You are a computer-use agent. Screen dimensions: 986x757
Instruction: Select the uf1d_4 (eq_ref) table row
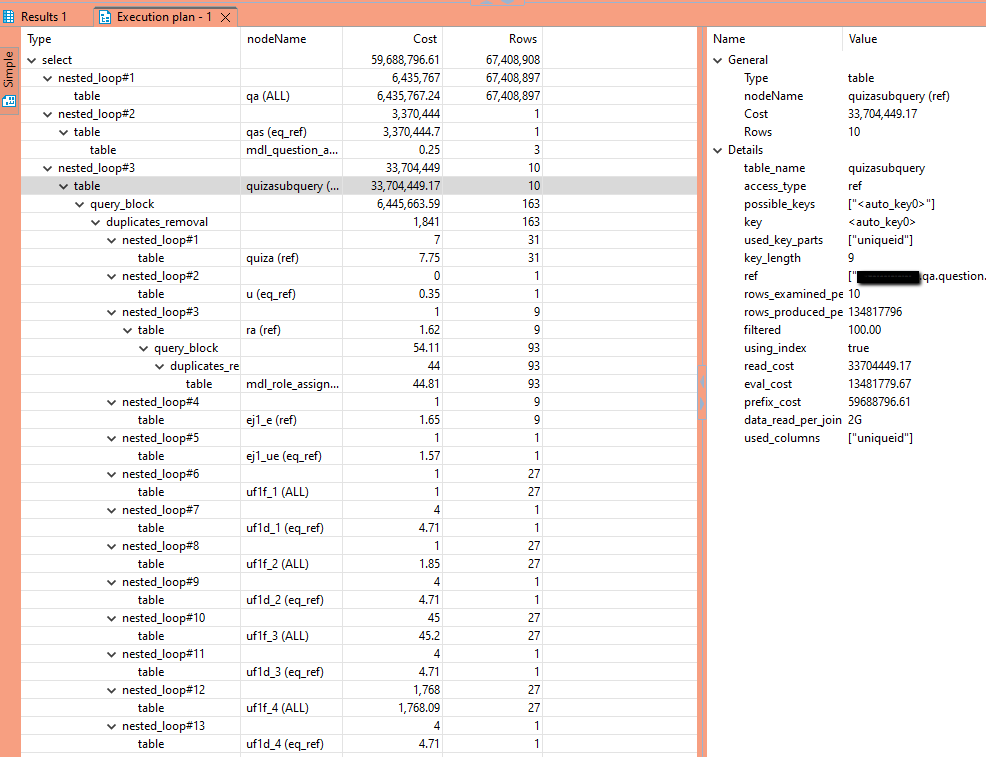359,744
